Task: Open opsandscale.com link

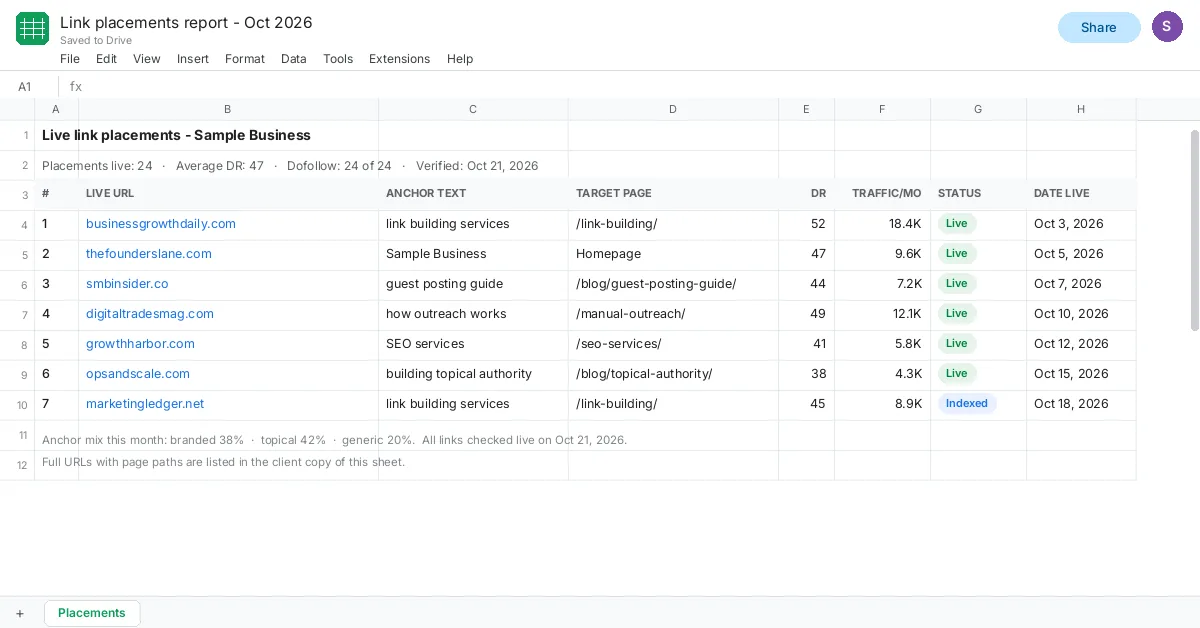Action: pyautogui.click(x=138, y=374)
